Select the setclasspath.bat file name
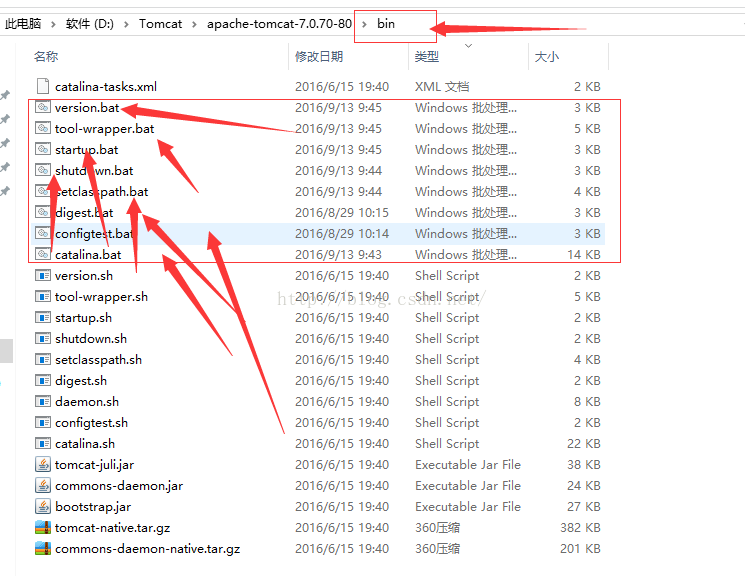 coord(102,192)
